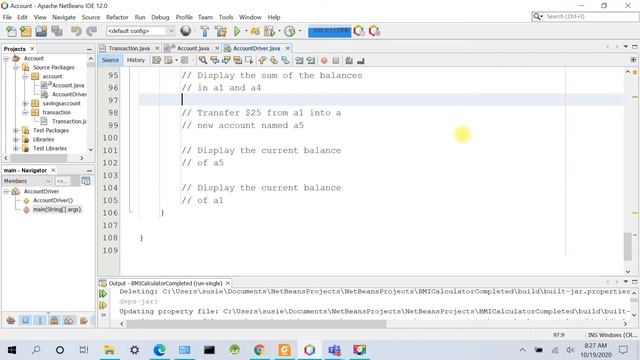This screenshot has width=640, height=360.
Task: Click the globe browser icon
Action: [x=186, y=31]
